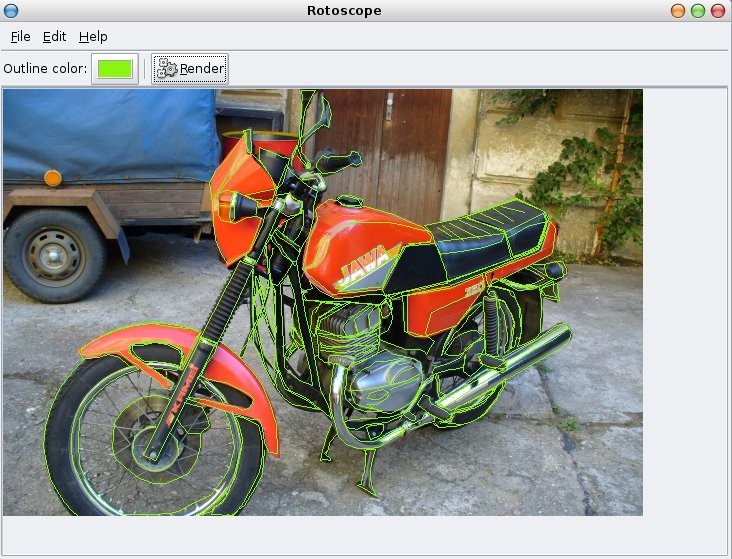Maximize the Rotoscope window
The width and height of the screenshot is (732, 559).
(x=698, y=11)
